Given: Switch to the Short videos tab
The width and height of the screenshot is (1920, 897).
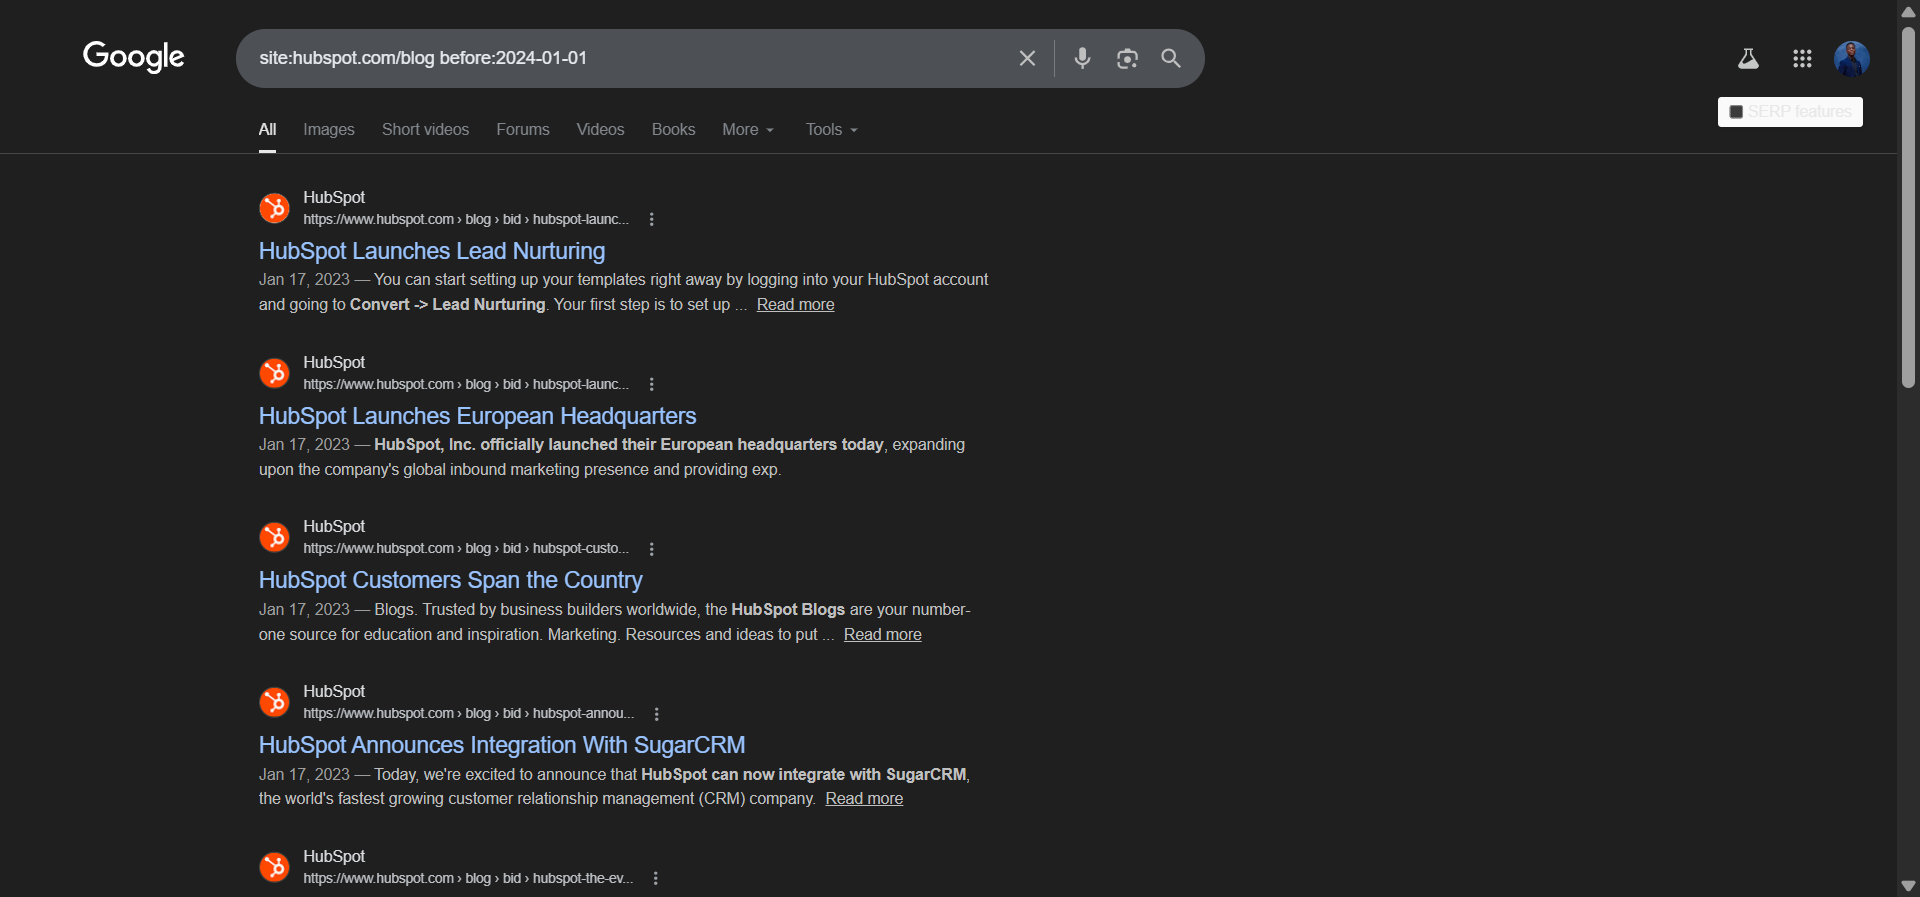Looking at the screenshot, I should click(x=425, y=129).
